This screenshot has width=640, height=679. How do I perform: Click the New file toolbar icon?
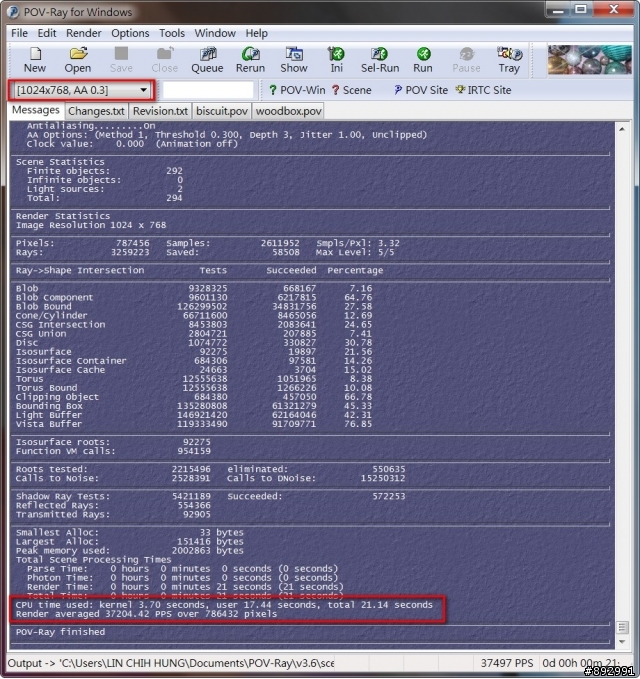(35, 60)
